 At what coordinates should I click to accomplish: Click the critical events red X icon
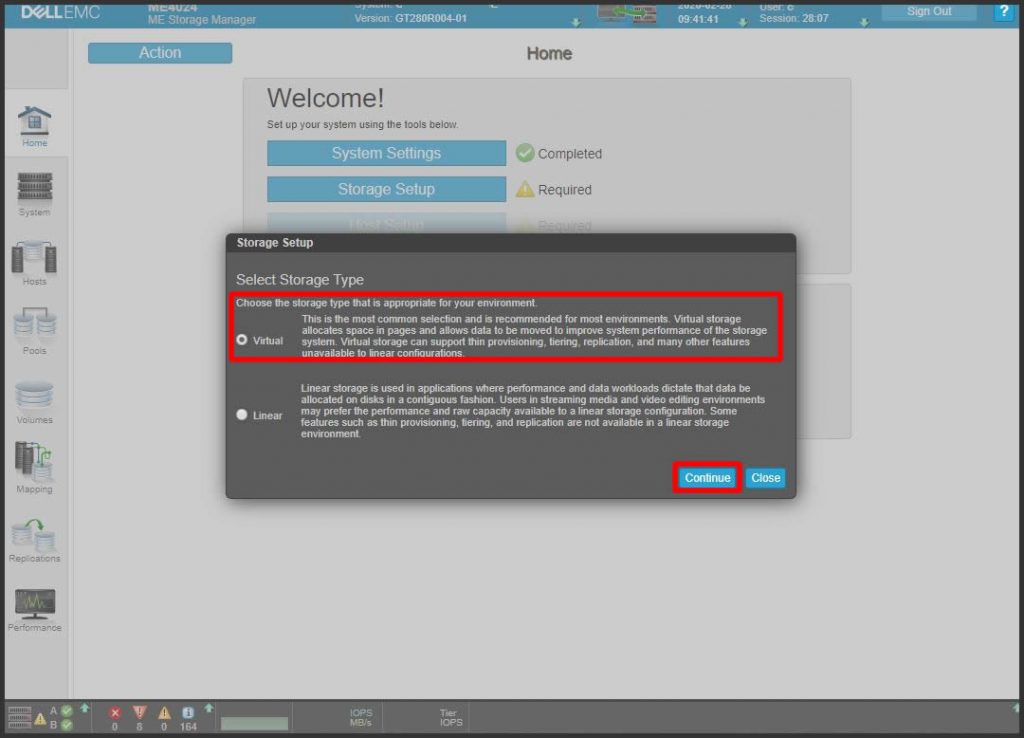click(x=115, y=713)
